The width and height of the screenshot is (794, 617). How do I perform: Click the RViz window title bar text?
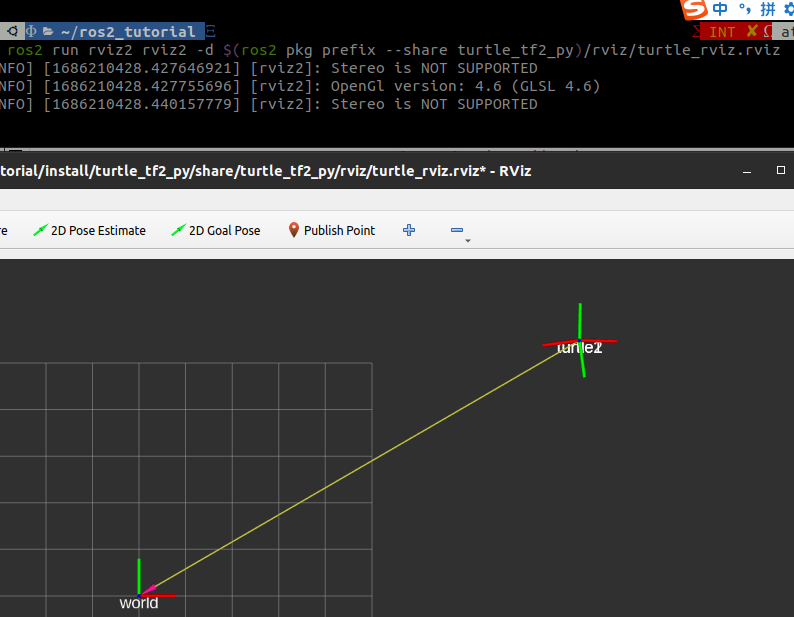(x=265, y=171)
